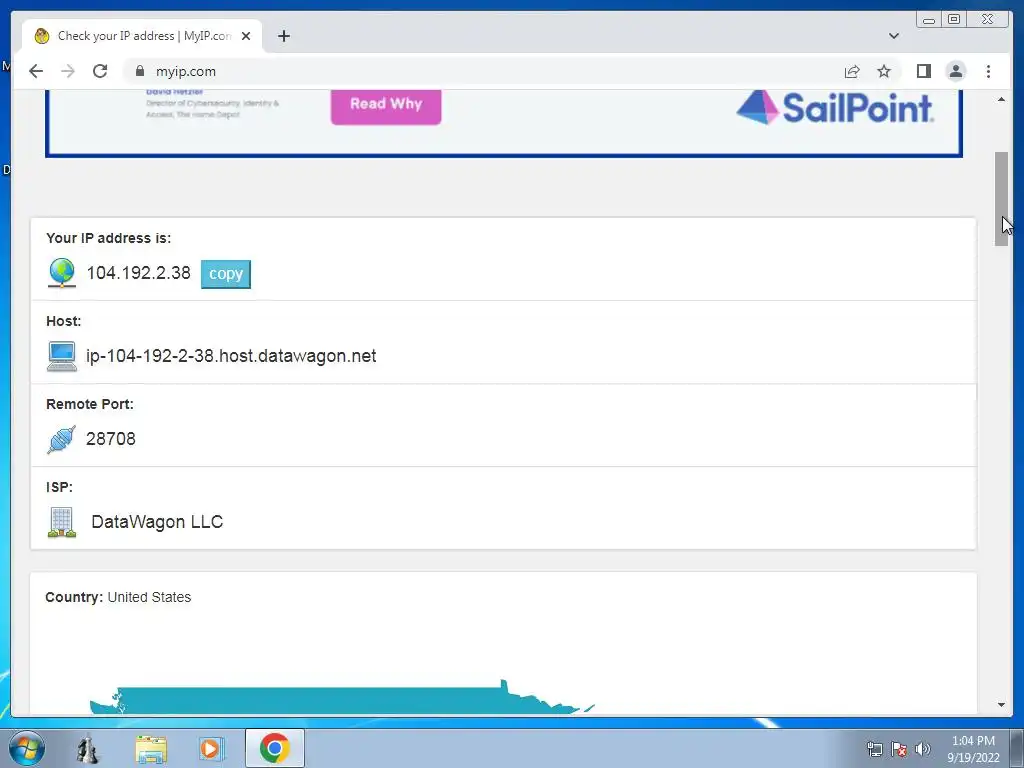This screenshot has height=768, width=1024.
Task: Click the browser forward arrow
Action: pos(68,71)
